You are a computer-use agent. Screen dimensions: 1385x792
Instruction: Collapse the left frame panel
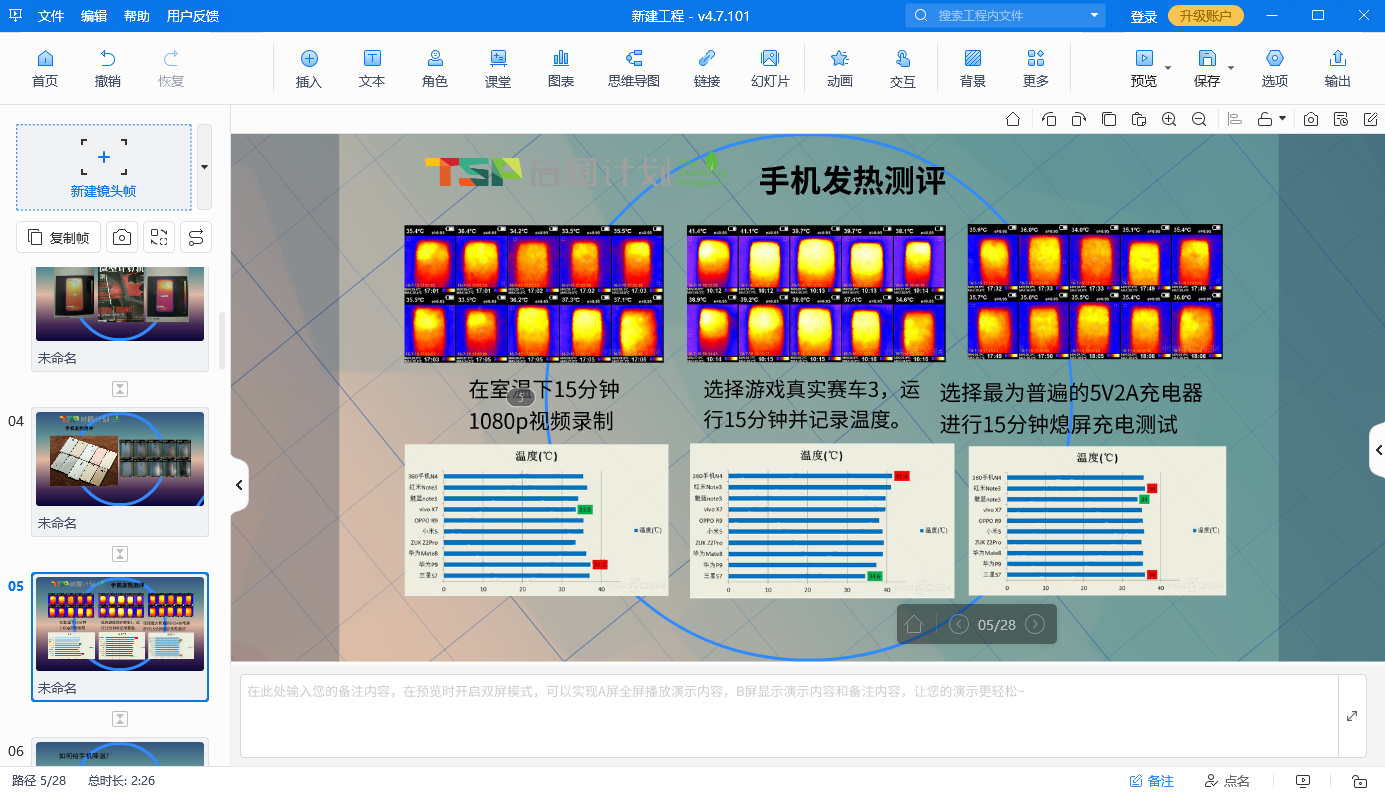coord(239,485)
